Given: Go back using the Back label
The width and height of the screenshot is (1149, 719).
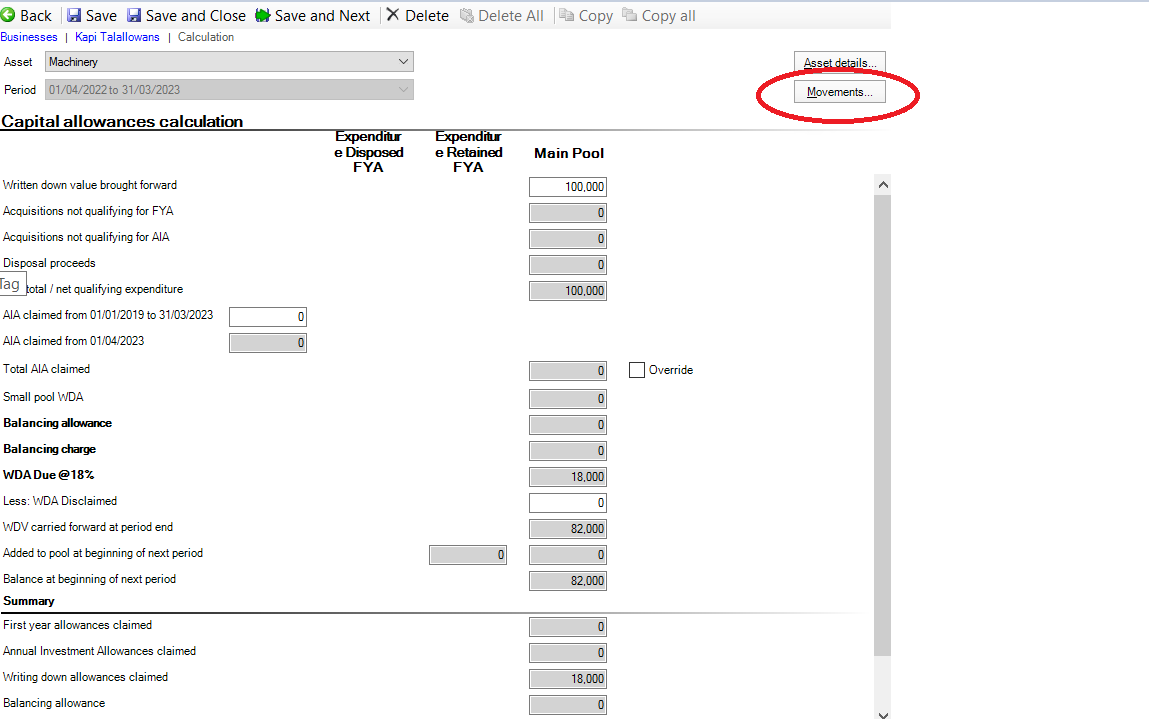Looking at the screenshot, I should (36, 15).
